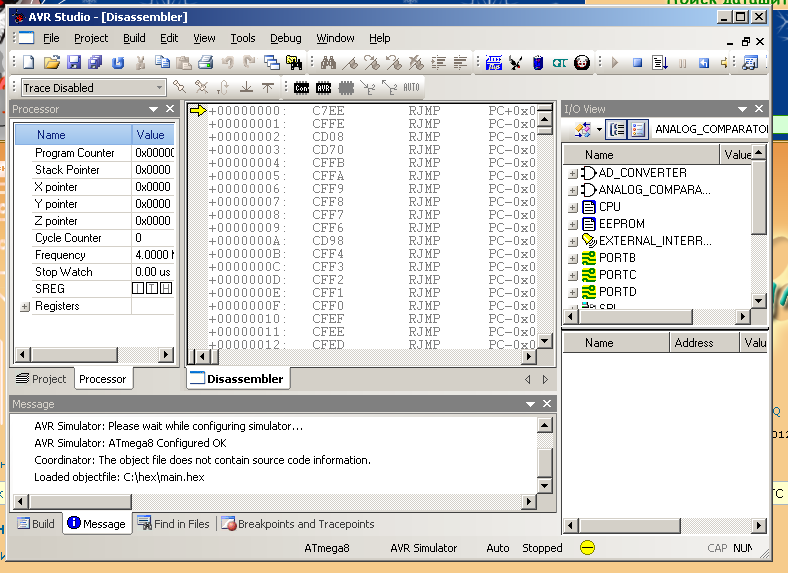Screen dimensions: 788x573
Task: Click the Name column header in Processor panel
Action: pyautogui.click(x=73, y=135)
